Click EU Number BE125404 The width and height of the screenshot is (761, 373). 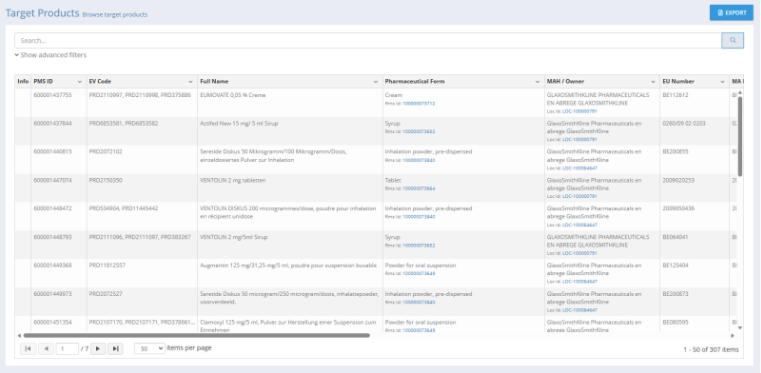click(676, 266)
